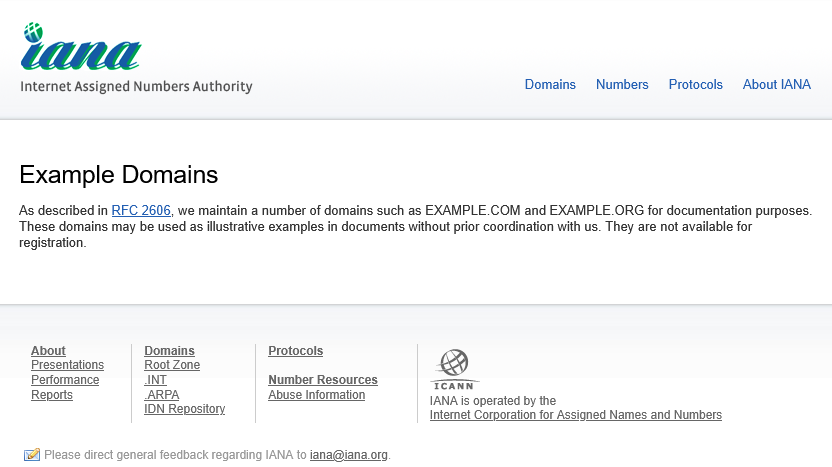
Task: Open the .ARPA domain link
Action: pos(161,395)
